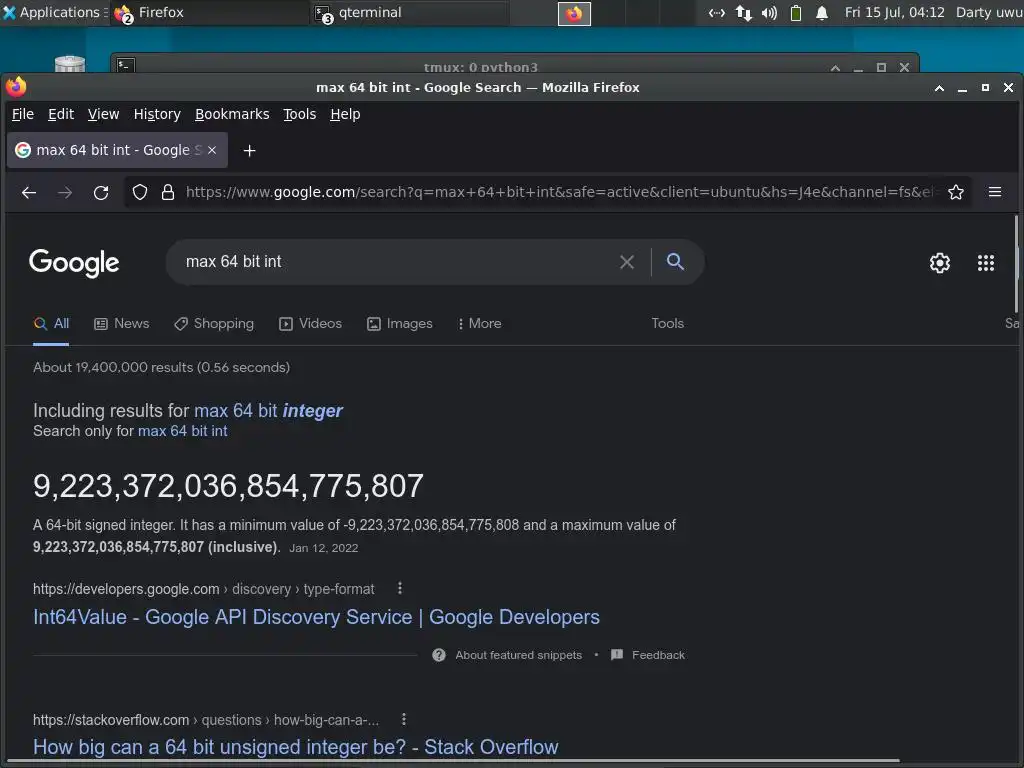Screen dimensions: 1024x768
Task: Select the All results tab
Action: point(52,324)
